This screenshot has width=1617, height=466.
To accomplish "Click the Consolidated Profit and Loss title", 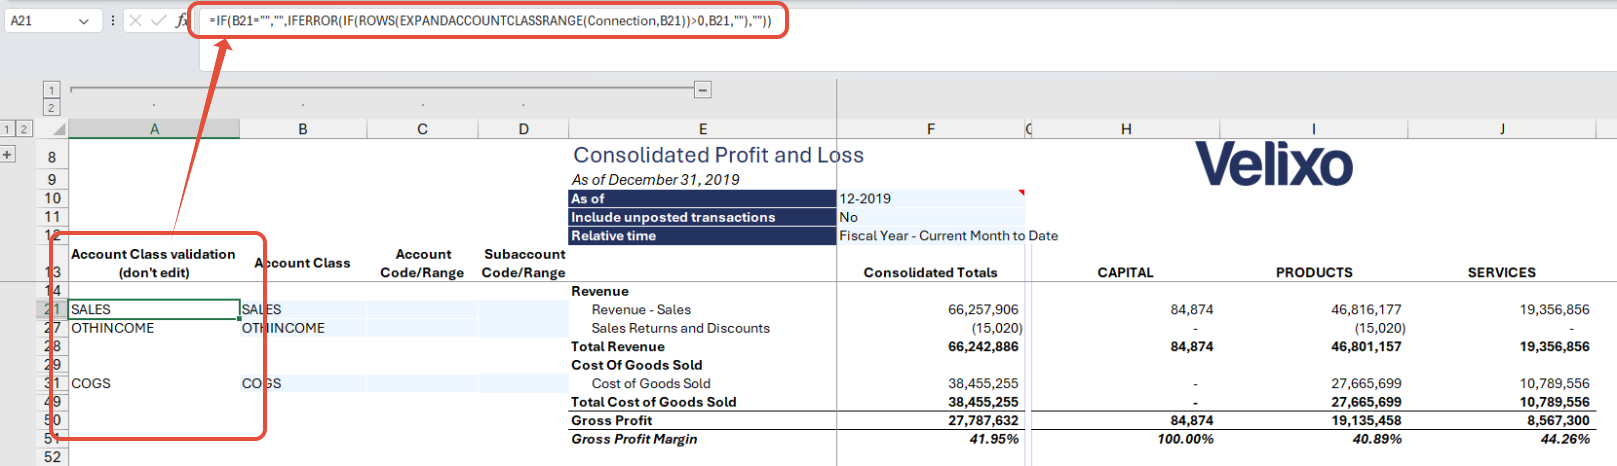I will click(718, 155).
